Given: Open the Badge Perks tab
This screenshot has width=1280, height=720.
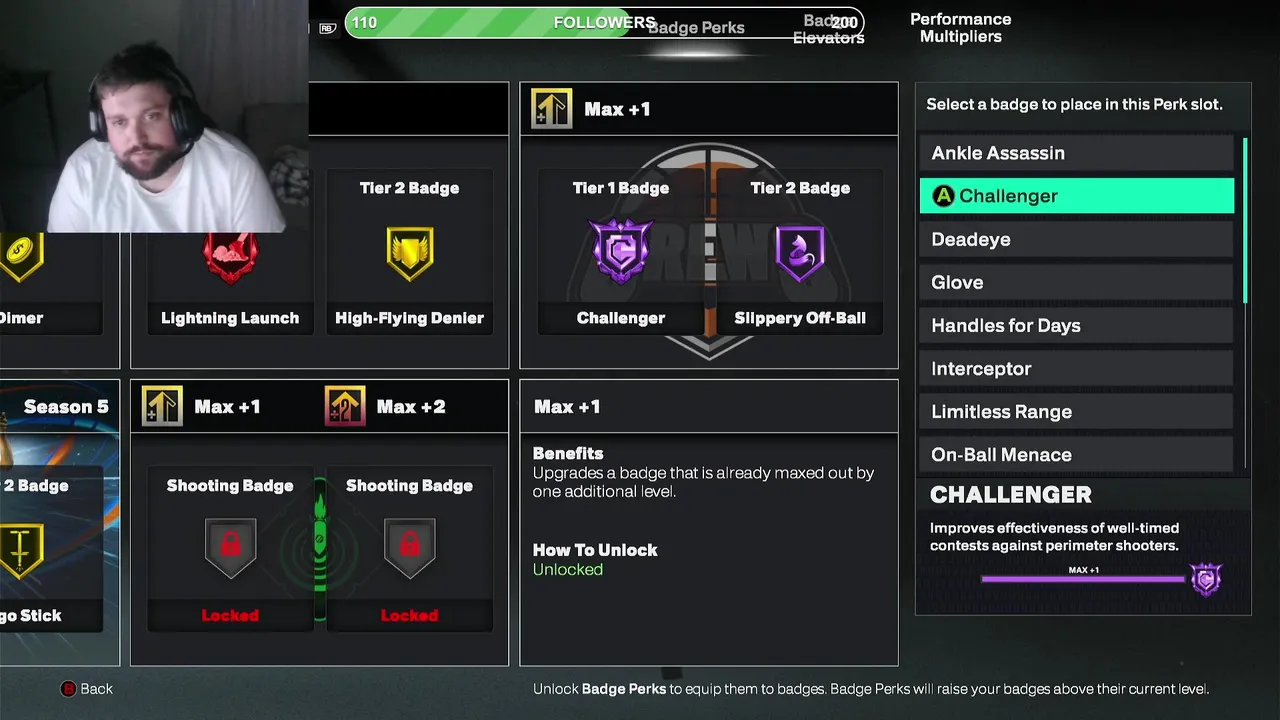Looking at the screenshot, I should pyautogui.click(x=696, y=28).
